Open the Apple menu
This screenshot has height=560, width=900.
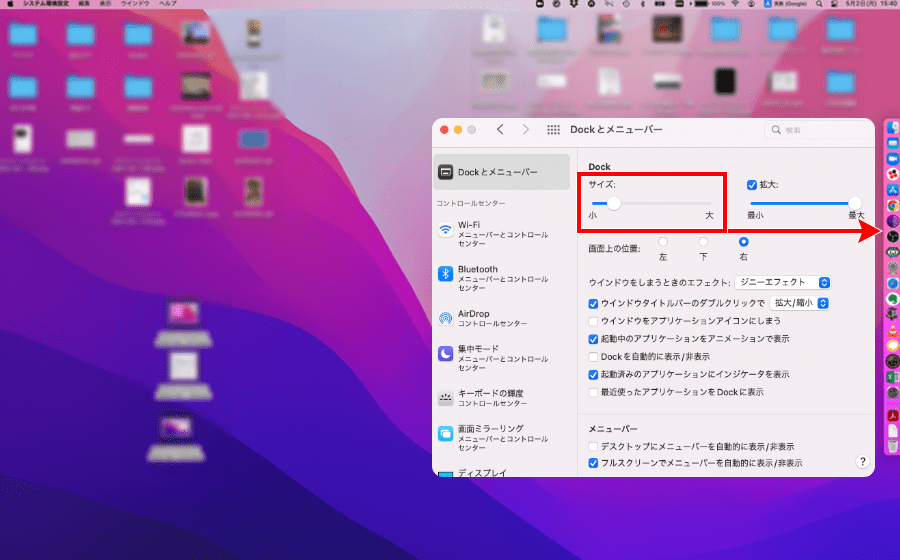tap(10, 3)
